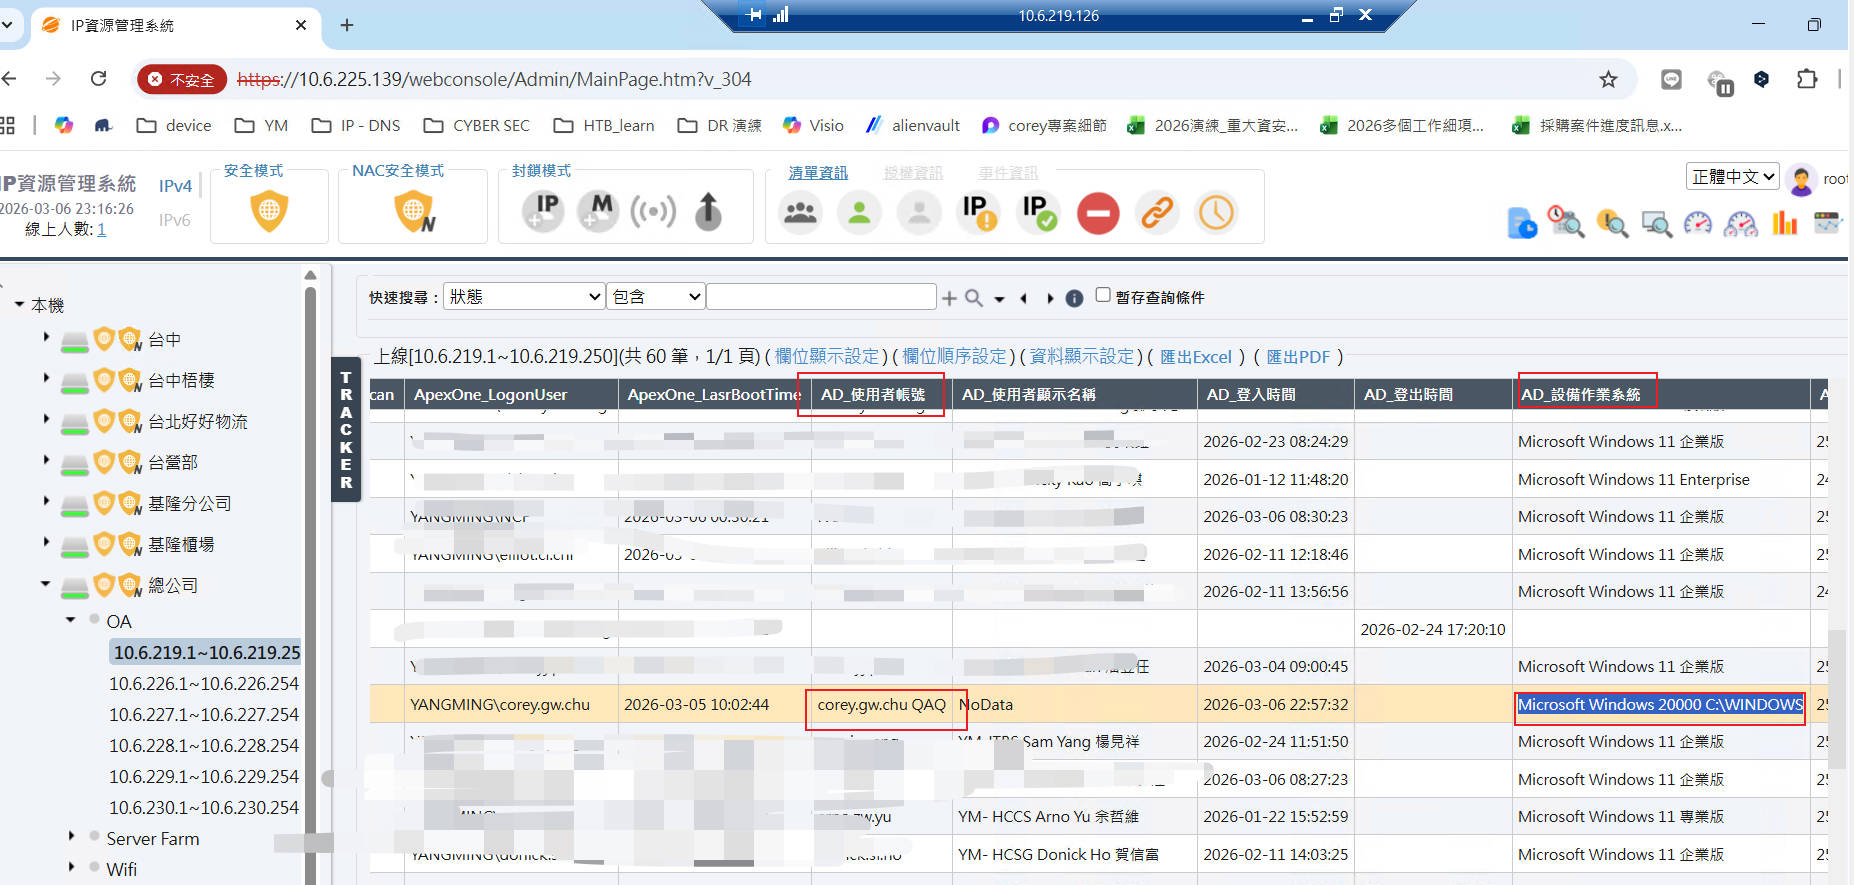Open the calendar history search icon

click(x=1566, y=221)
